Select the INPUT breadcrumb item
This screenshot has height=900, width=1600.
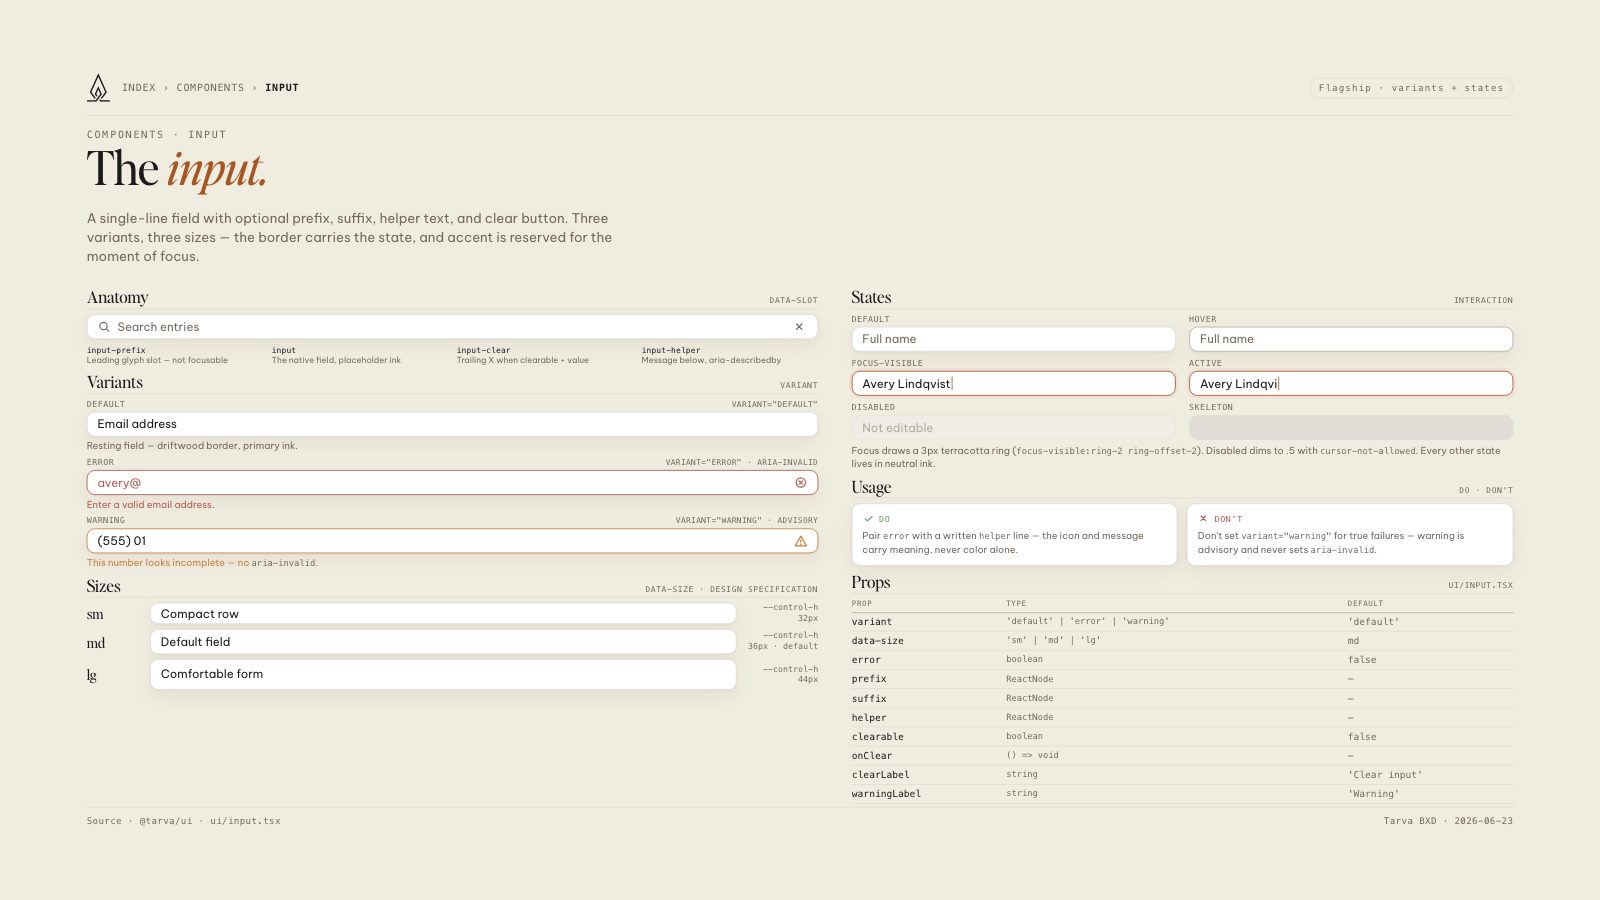[x=282, y=88]
